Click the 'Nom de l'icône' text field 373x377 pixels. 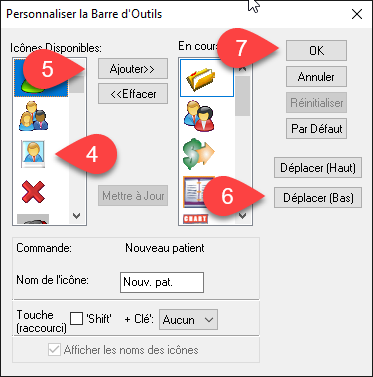coord(162,283)
